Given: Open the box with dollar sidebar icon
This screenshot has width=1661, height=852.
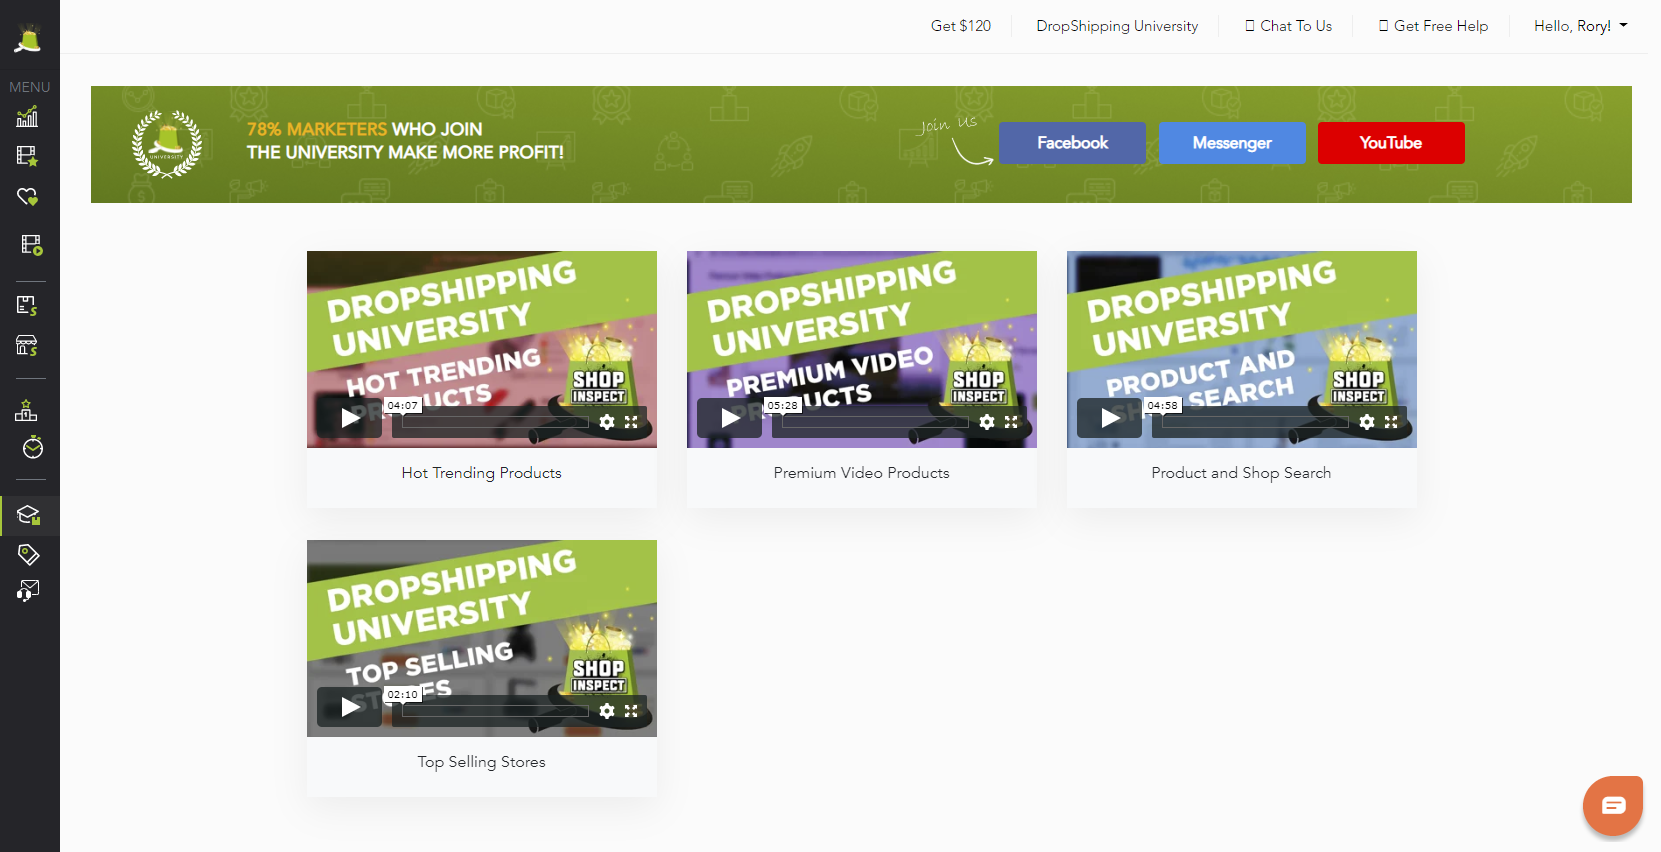Looking at the screenshot, I should pyautogui.click(x=28, y=306).
